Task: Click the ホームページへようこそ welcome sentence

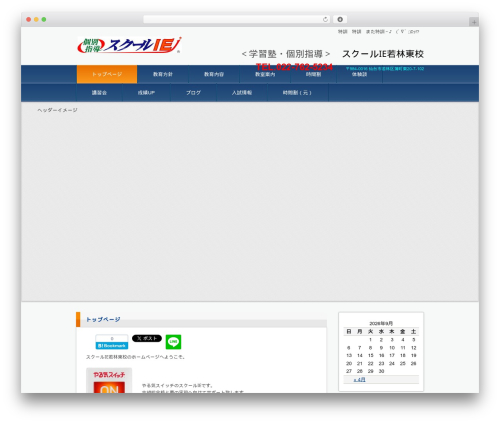Action: [x=135, y=357]
